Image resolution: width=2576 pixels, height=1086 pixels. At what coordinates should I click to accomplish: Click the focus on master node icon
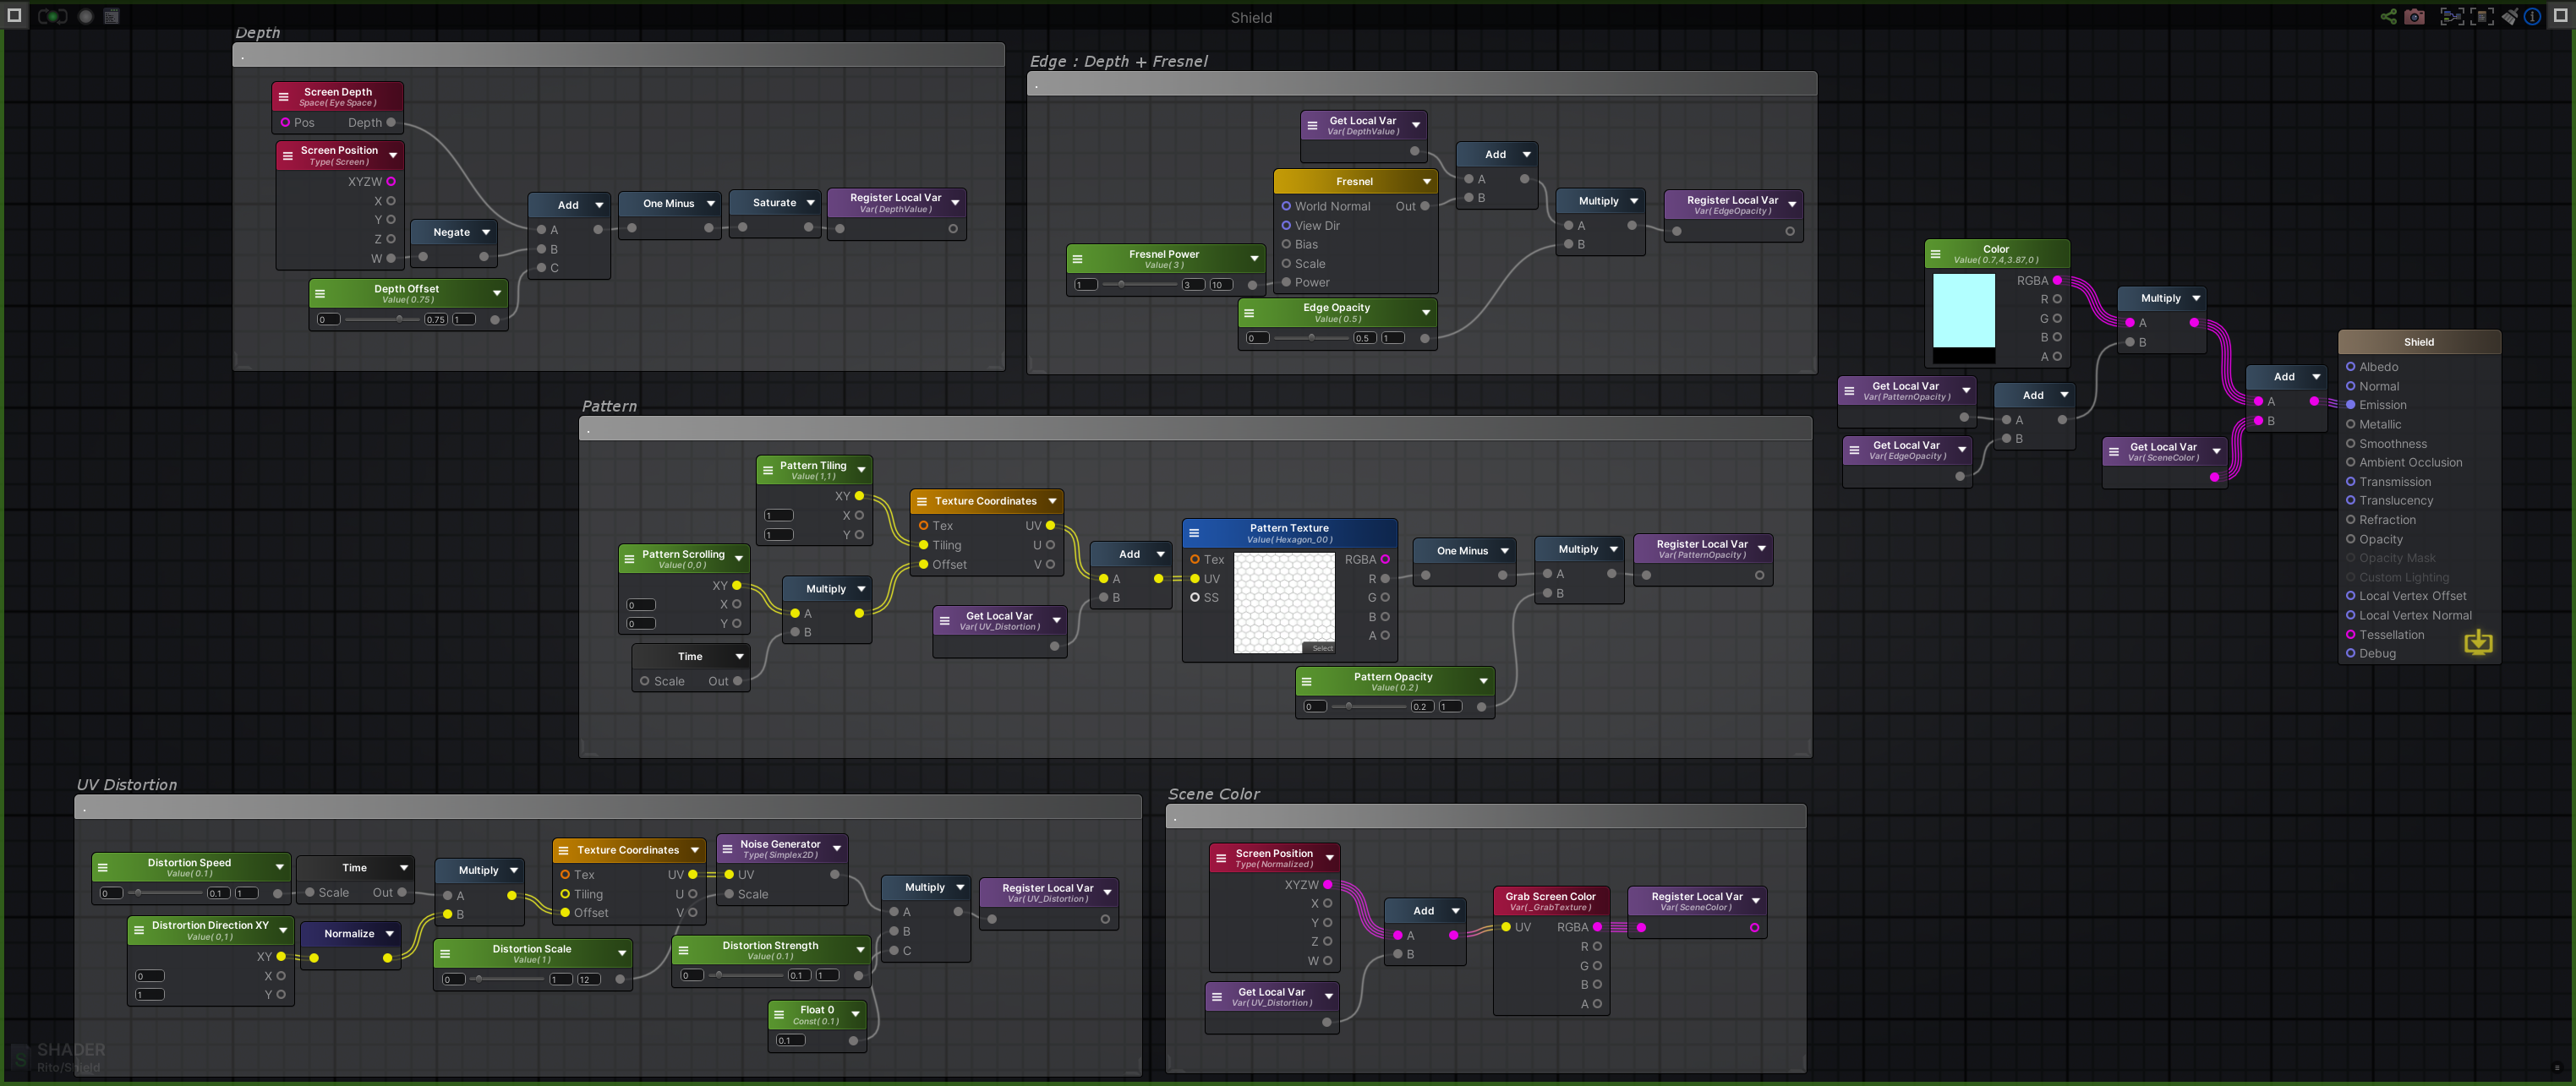[2482, 16]
